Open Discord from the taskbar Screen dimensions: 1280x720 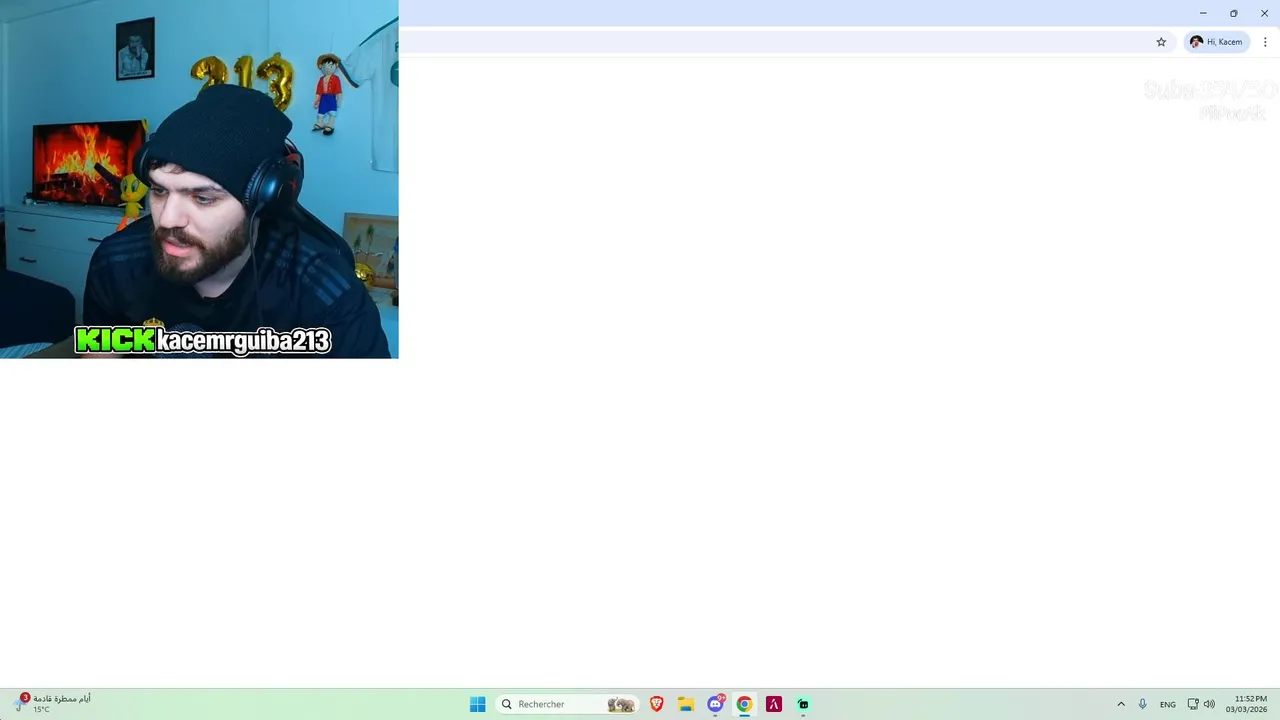pyautogui.click(x=715, y=704)
